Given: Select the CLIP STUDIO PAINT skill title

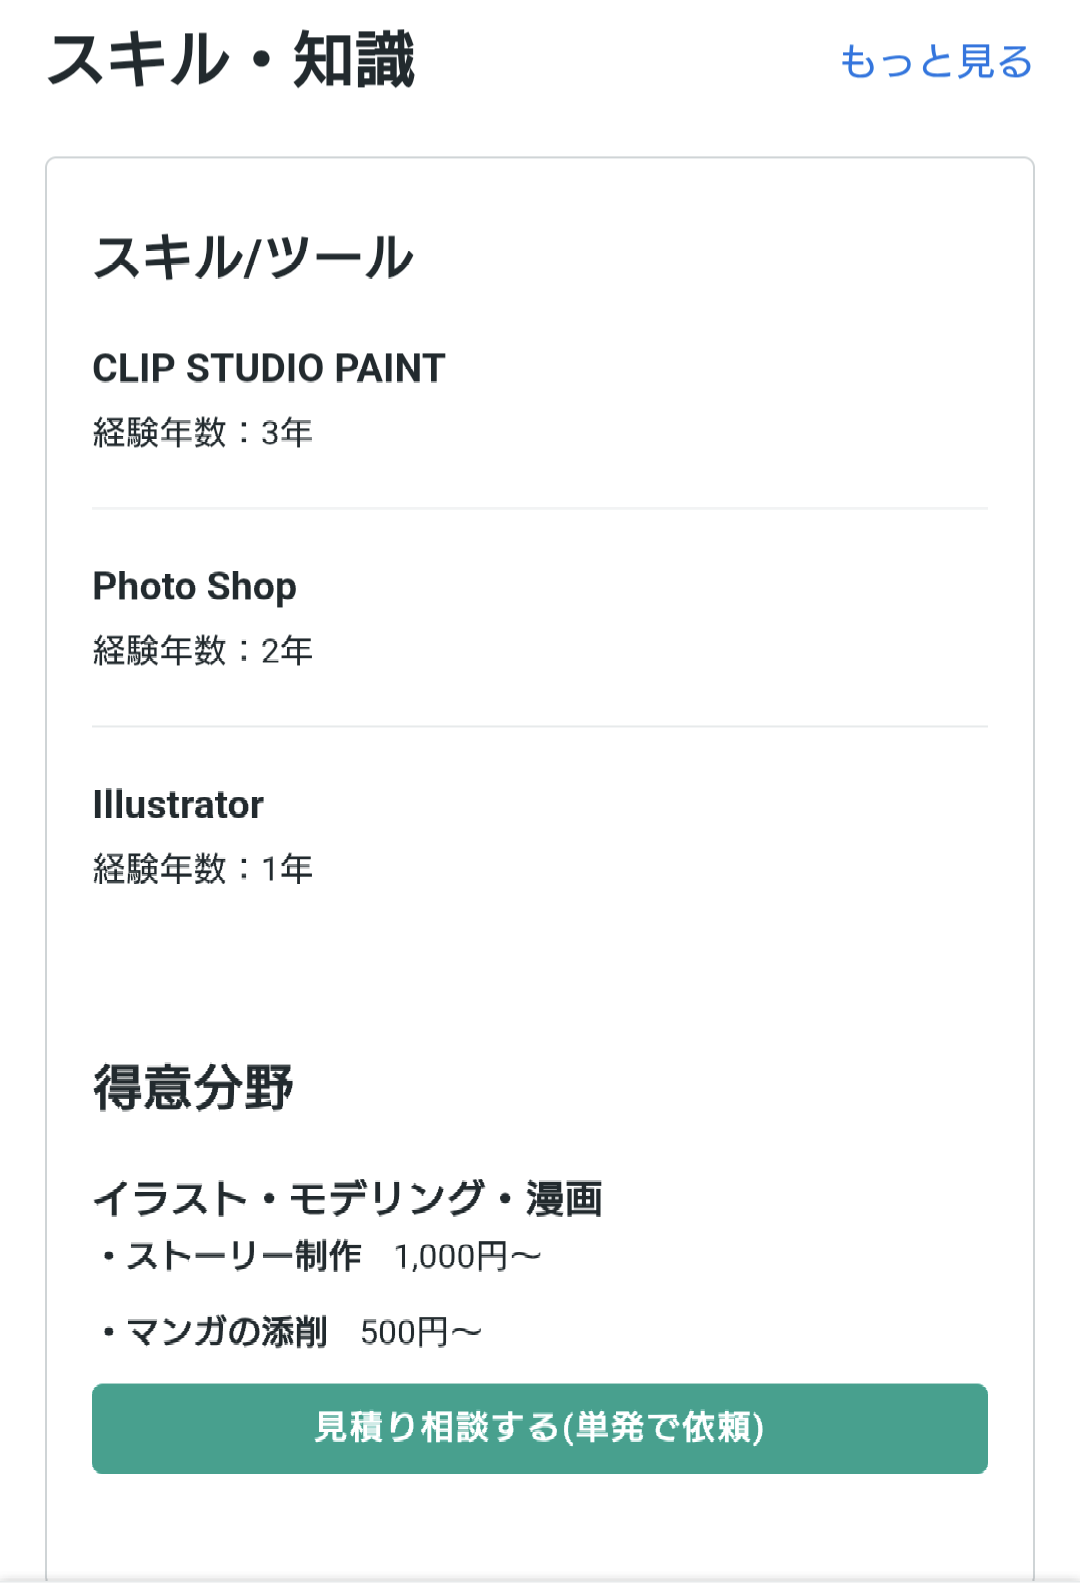Looking at the screenshot, I should (x=268, y=368).
